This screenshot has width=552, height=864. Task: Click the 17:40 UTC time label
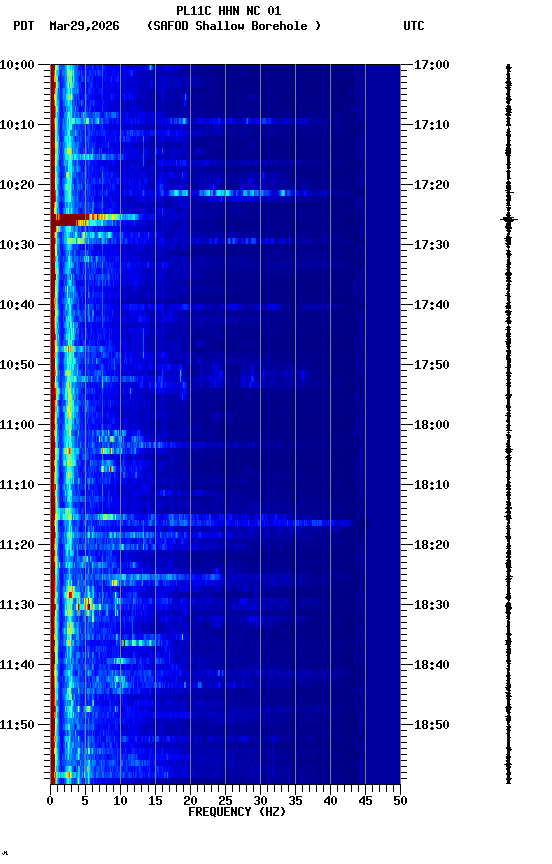pyautogui.click(x=432, y=305)
